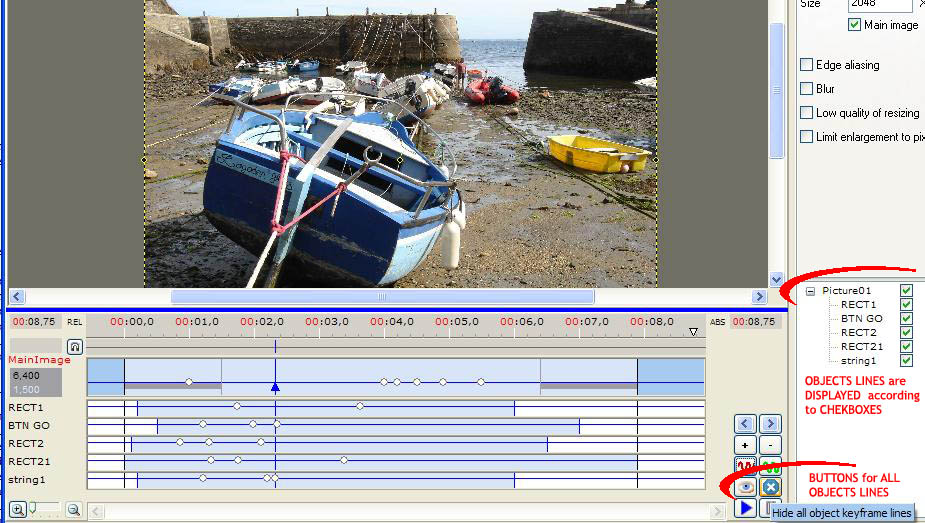Click the minus button to remove keyframe
This screenshot has width=925, height=523.
click(770, 445)
